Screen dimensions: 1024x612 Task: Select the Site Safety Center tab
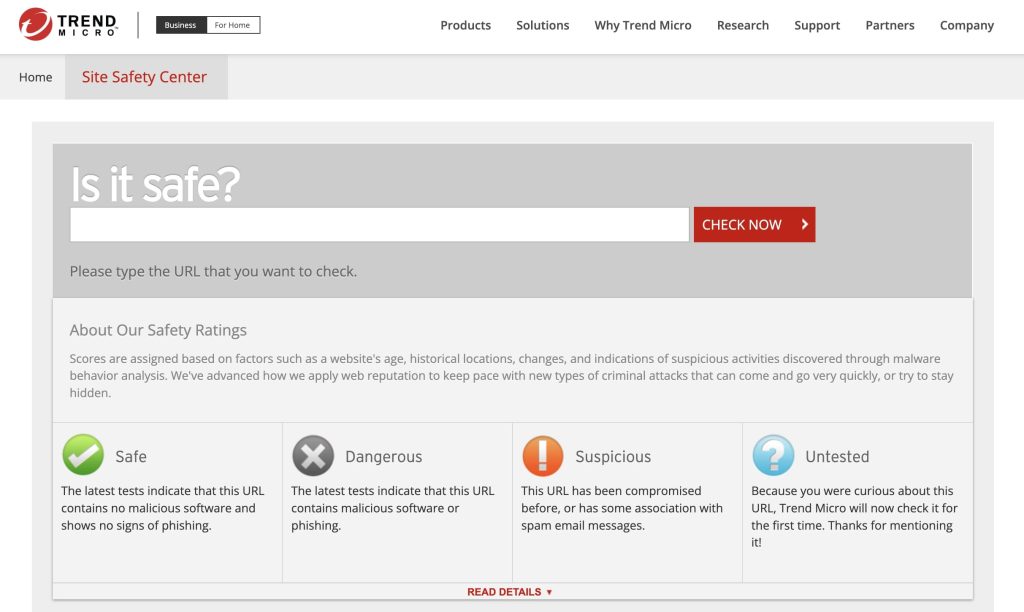tap(144, 77)
